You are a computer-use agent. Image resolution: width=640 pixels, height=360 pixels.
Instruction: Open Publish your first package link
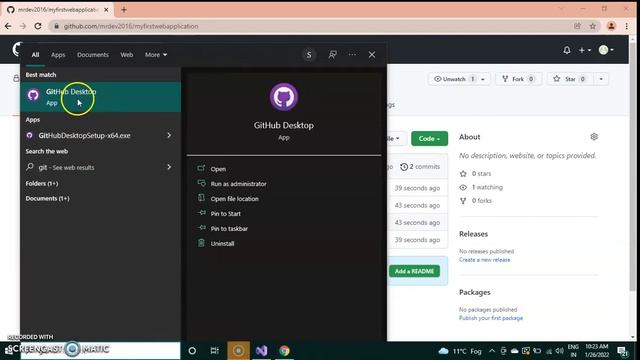pyautogui.click(x=491, y=318)
